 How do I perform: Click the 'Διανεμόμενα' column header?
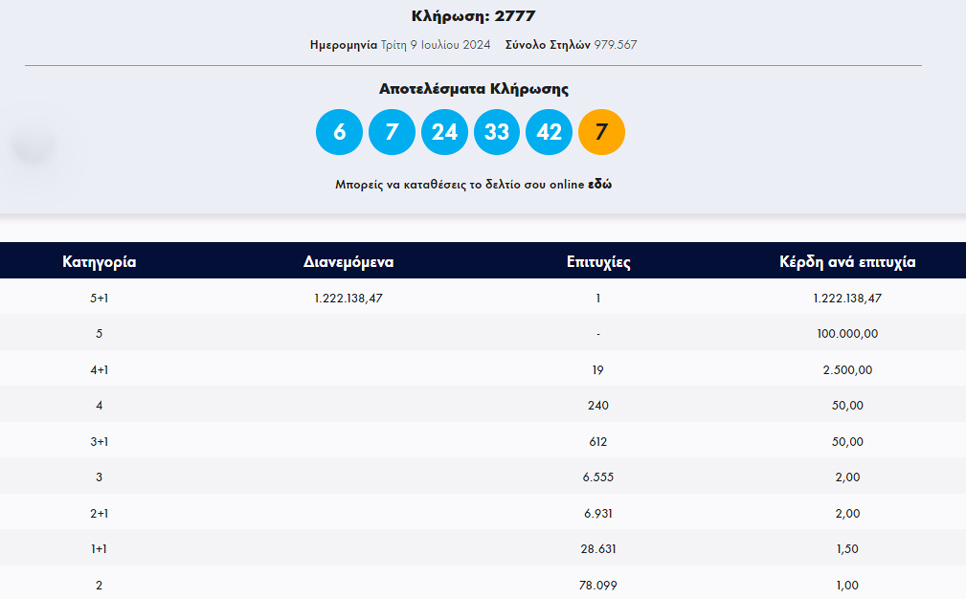348,262
